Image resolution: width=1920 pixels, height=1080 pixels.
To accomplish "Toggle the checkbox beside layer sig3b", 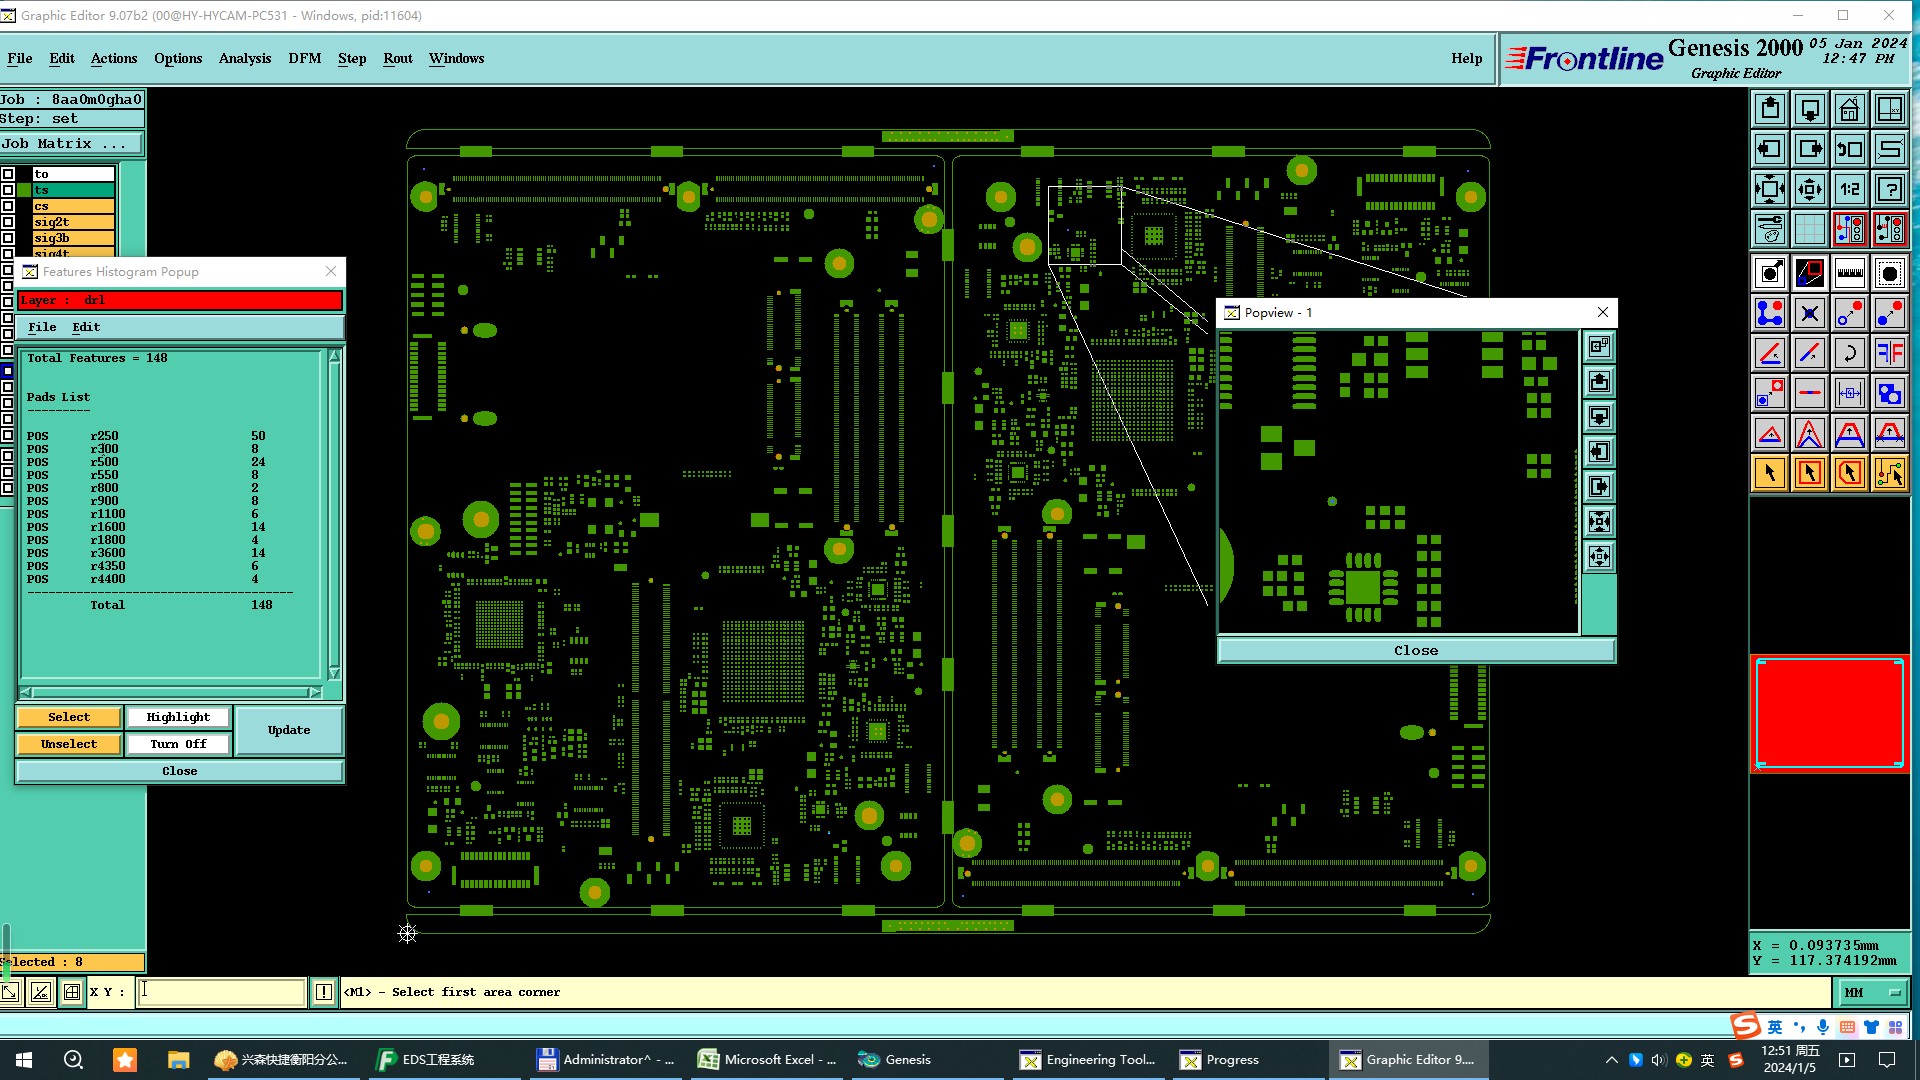I will tap(8, 238).
